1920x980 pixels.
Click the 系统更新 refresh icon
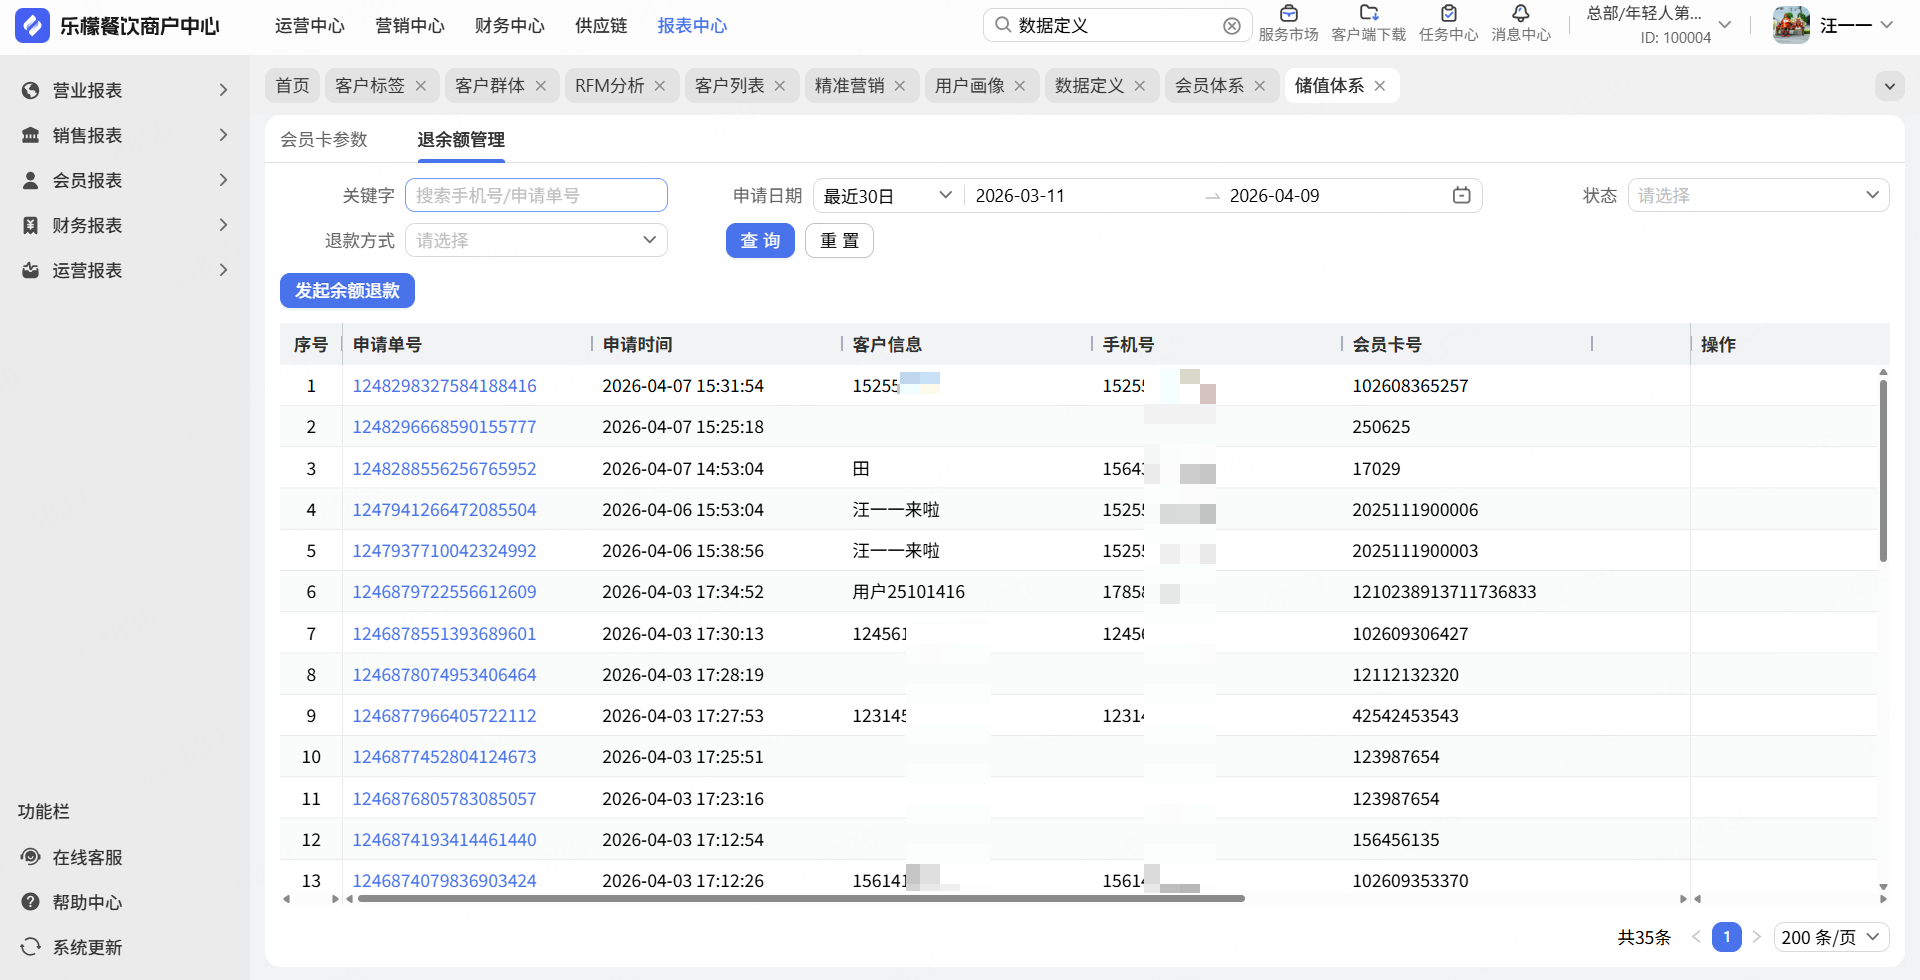coord(31,947)
